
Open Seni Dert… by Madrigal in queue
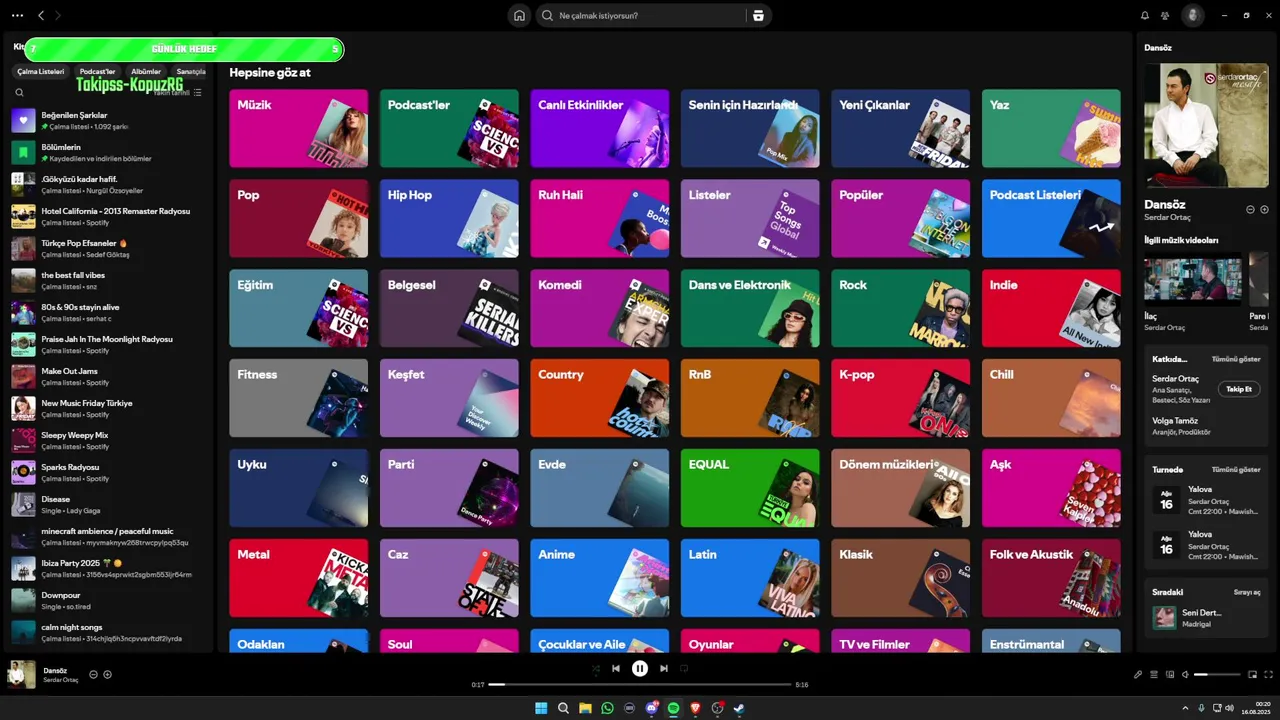[x=1206, y=618]
